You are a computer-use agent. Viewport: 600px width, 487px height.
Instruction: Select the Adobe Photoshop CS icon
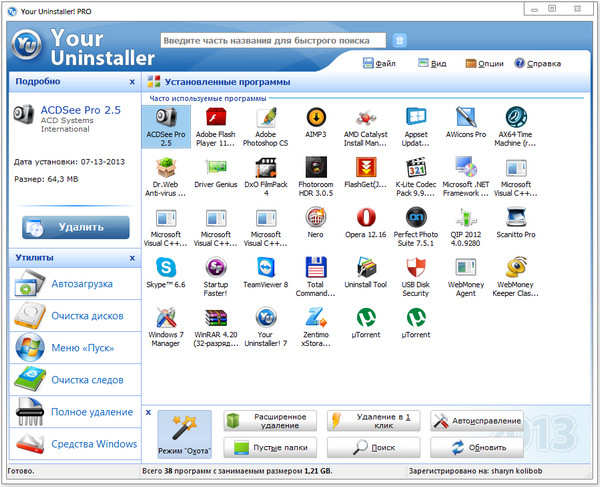[265, 118]
